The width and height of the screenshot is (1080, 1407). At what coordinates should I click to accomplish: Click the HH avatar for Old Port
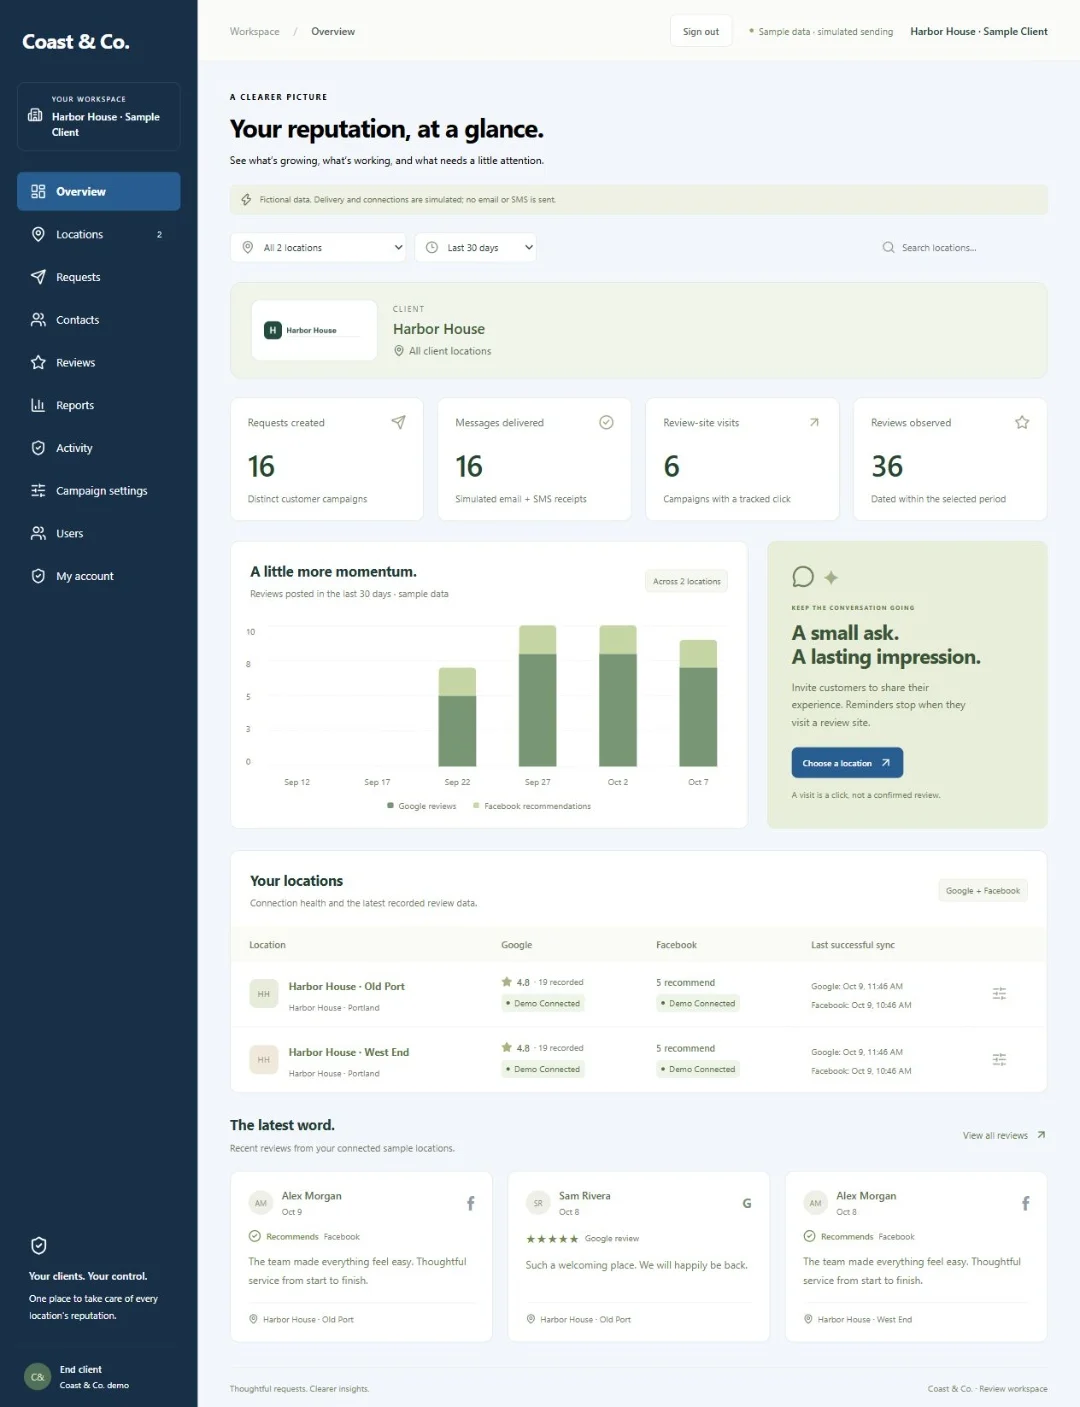[263, 994]
